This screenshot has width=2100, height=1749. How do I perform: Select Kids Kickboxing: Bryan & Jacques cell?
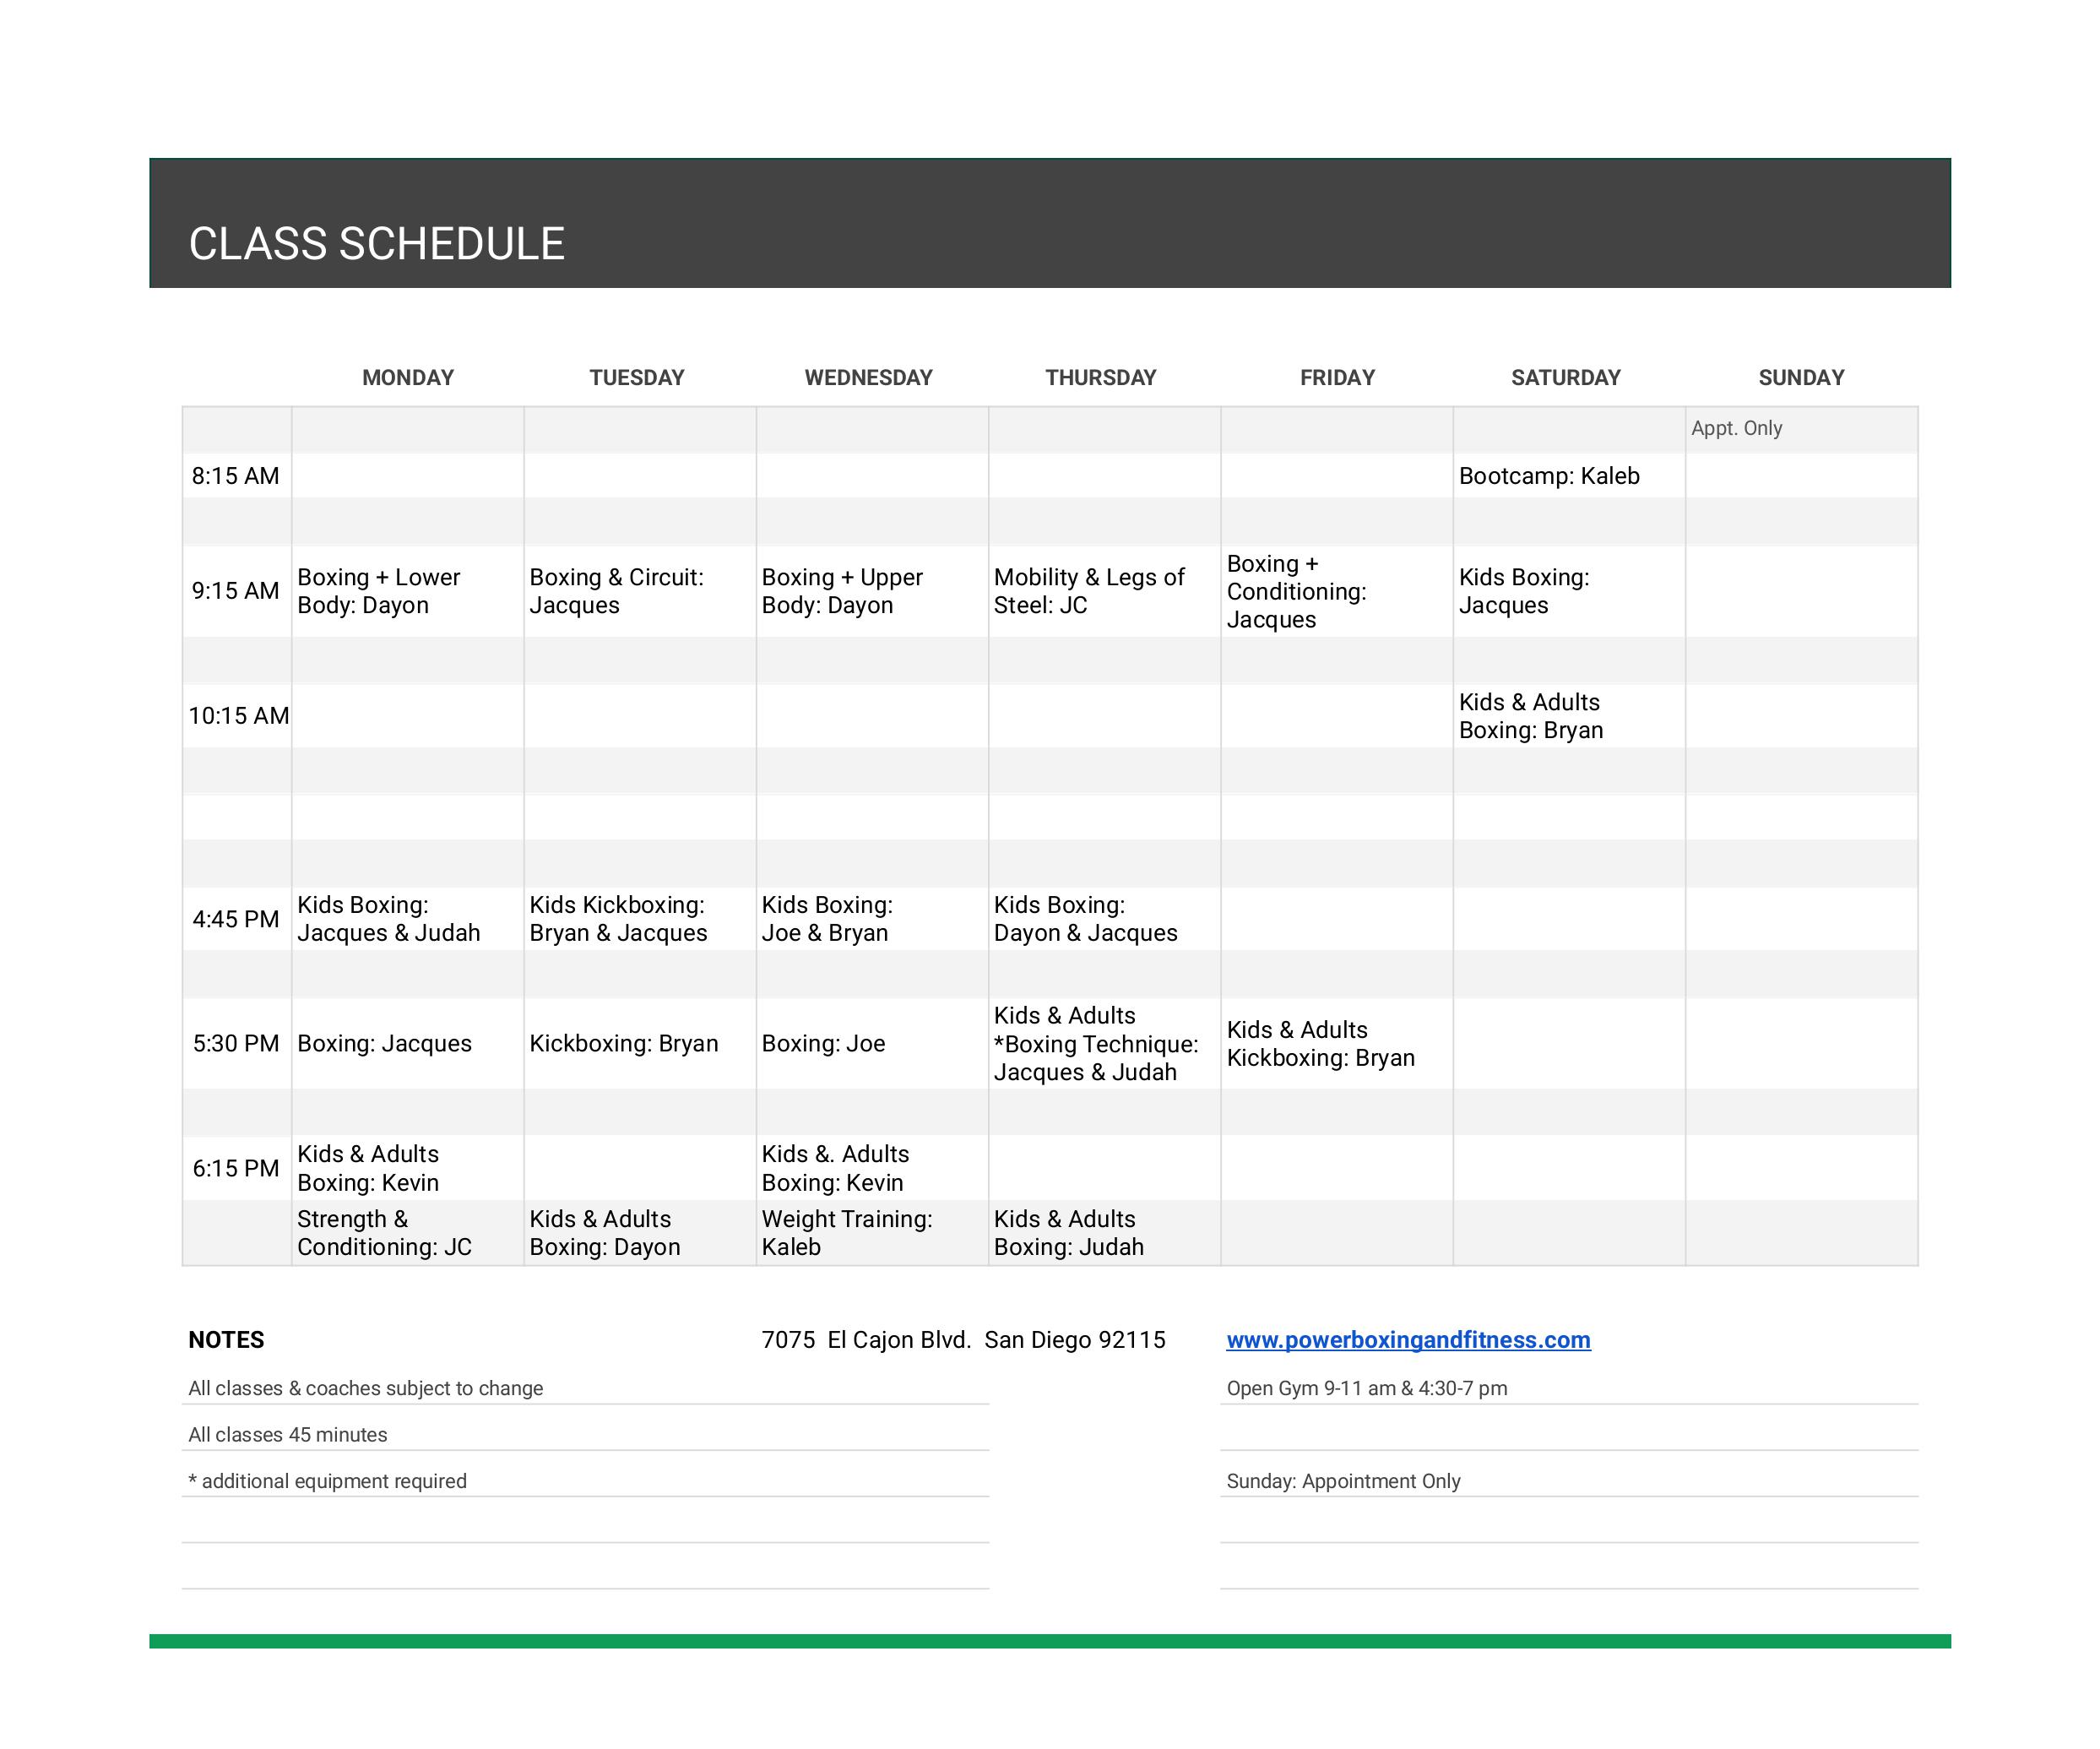(x=617, y=919)
